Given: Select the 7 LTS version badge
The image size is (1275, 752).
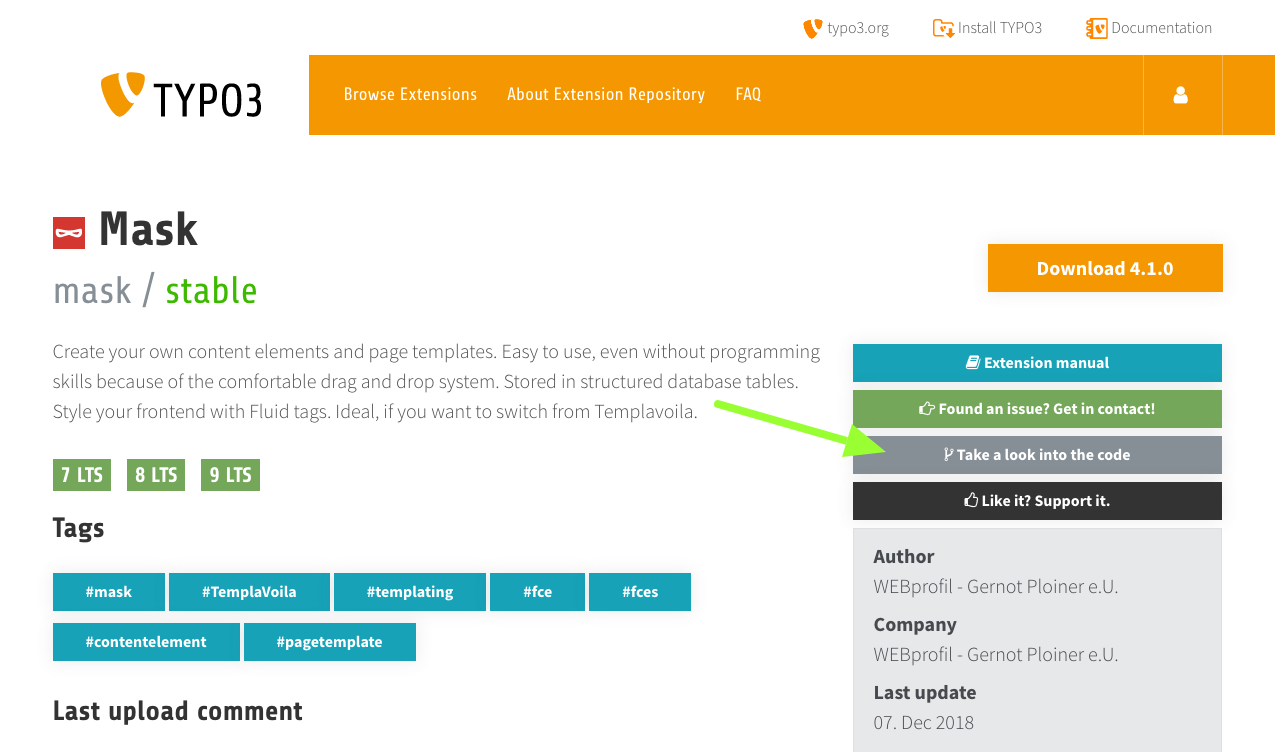Looking at the screenshot, I should click(x=82, y=475).
